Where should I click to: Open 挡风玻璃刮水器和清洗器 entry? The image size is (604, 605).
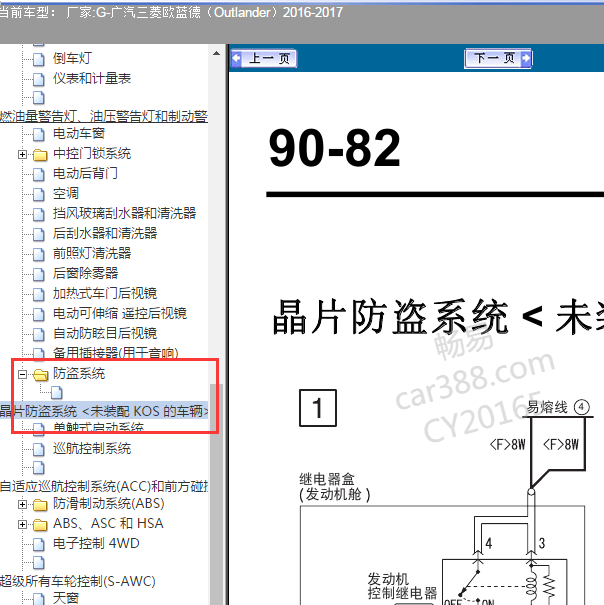point(124,213)
